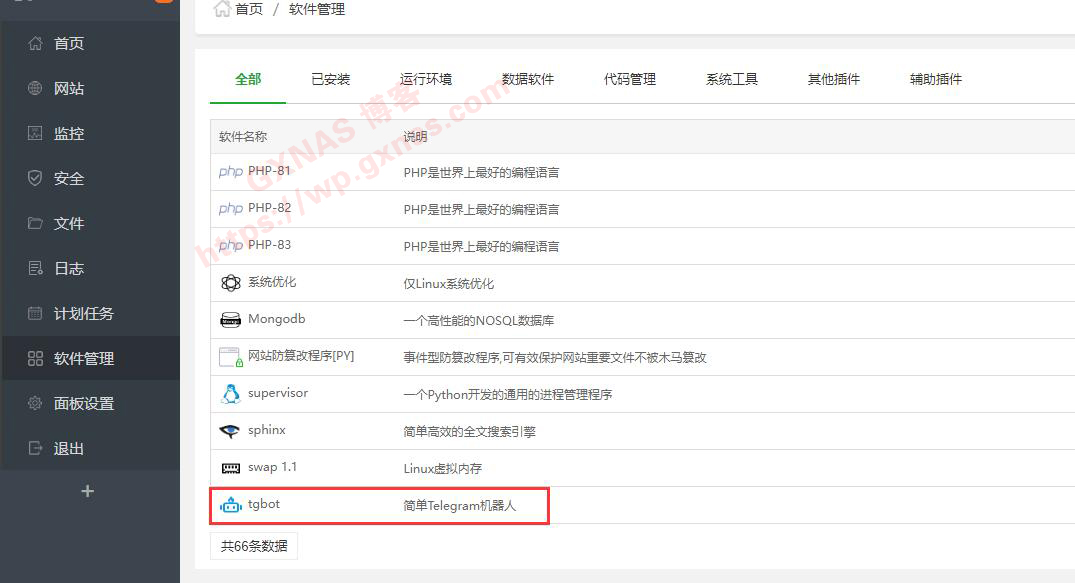Click the tgbot robot icon
The height and width of the screenshot is (583, 1075).
click(231, 505)
